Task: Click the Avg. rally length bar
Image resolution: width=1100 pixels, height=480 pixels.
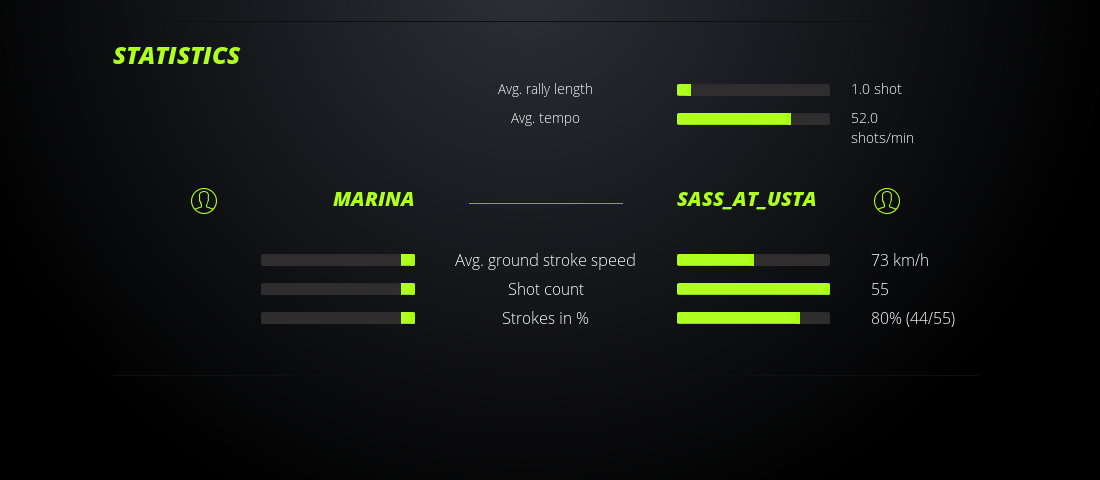Action: click(x=753, y=90)
